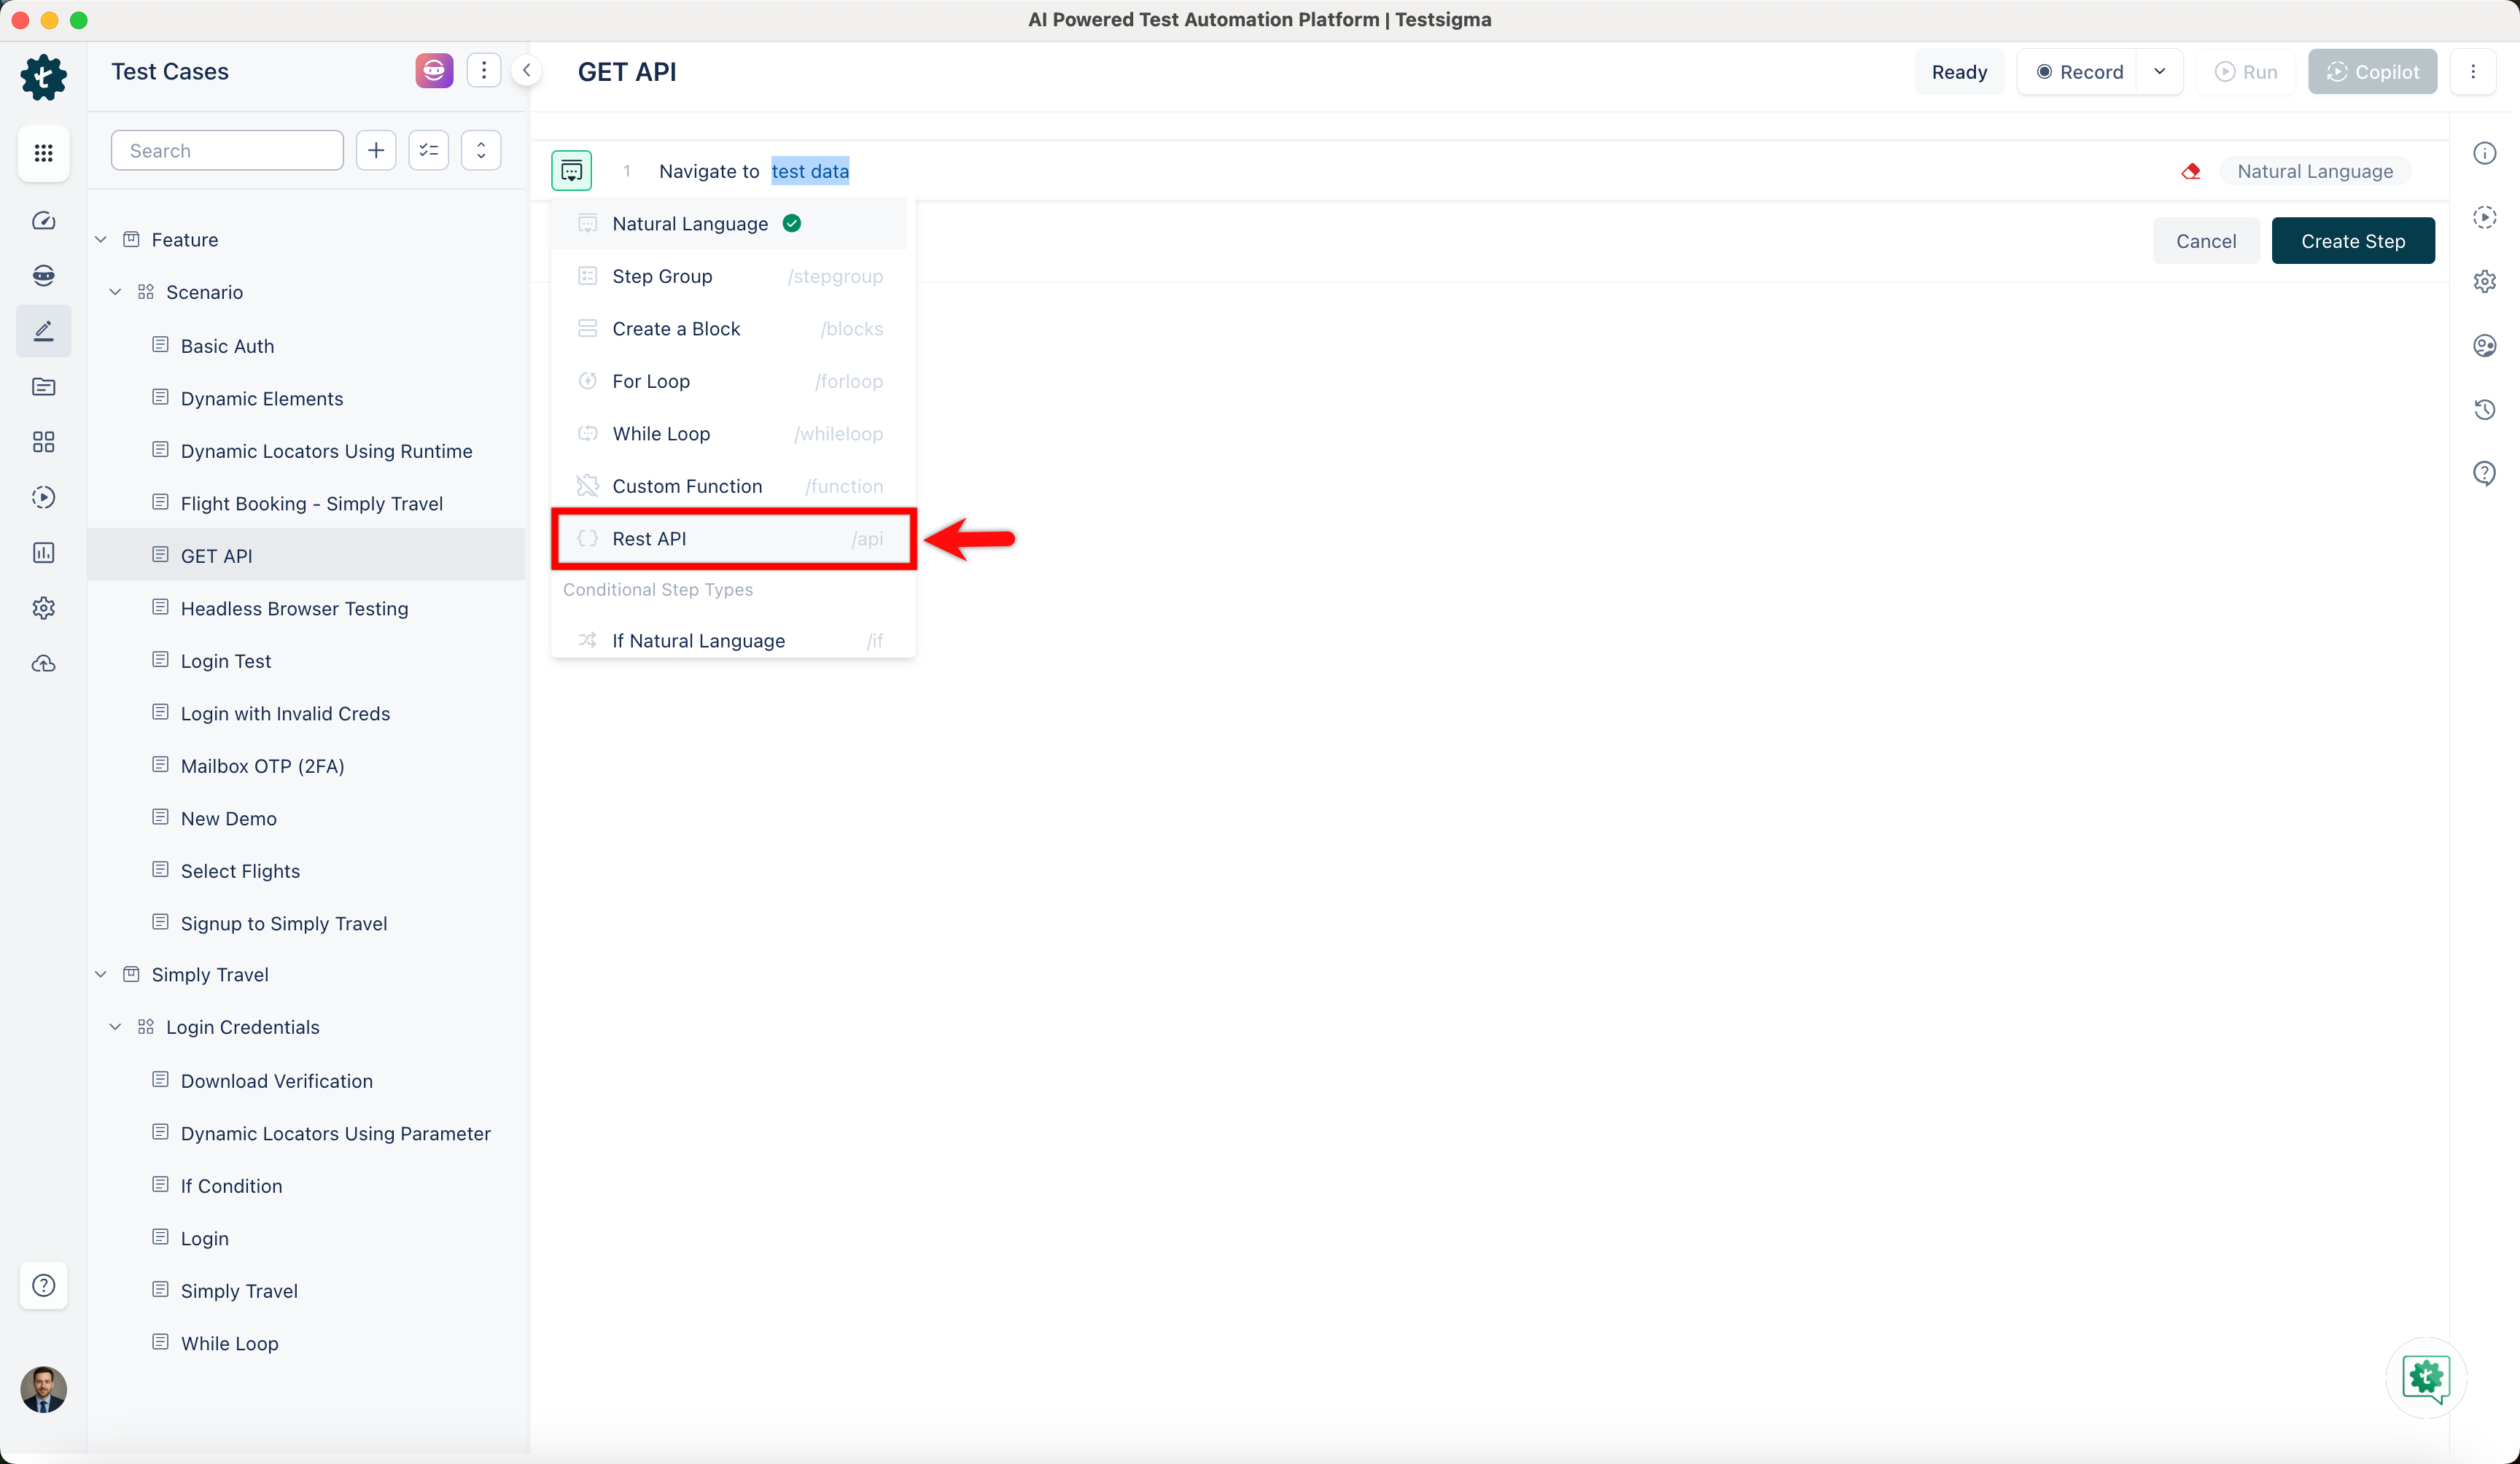Choose Custom Function step type
This screenshot has width=2520, height=1464.
click(730, 486)
